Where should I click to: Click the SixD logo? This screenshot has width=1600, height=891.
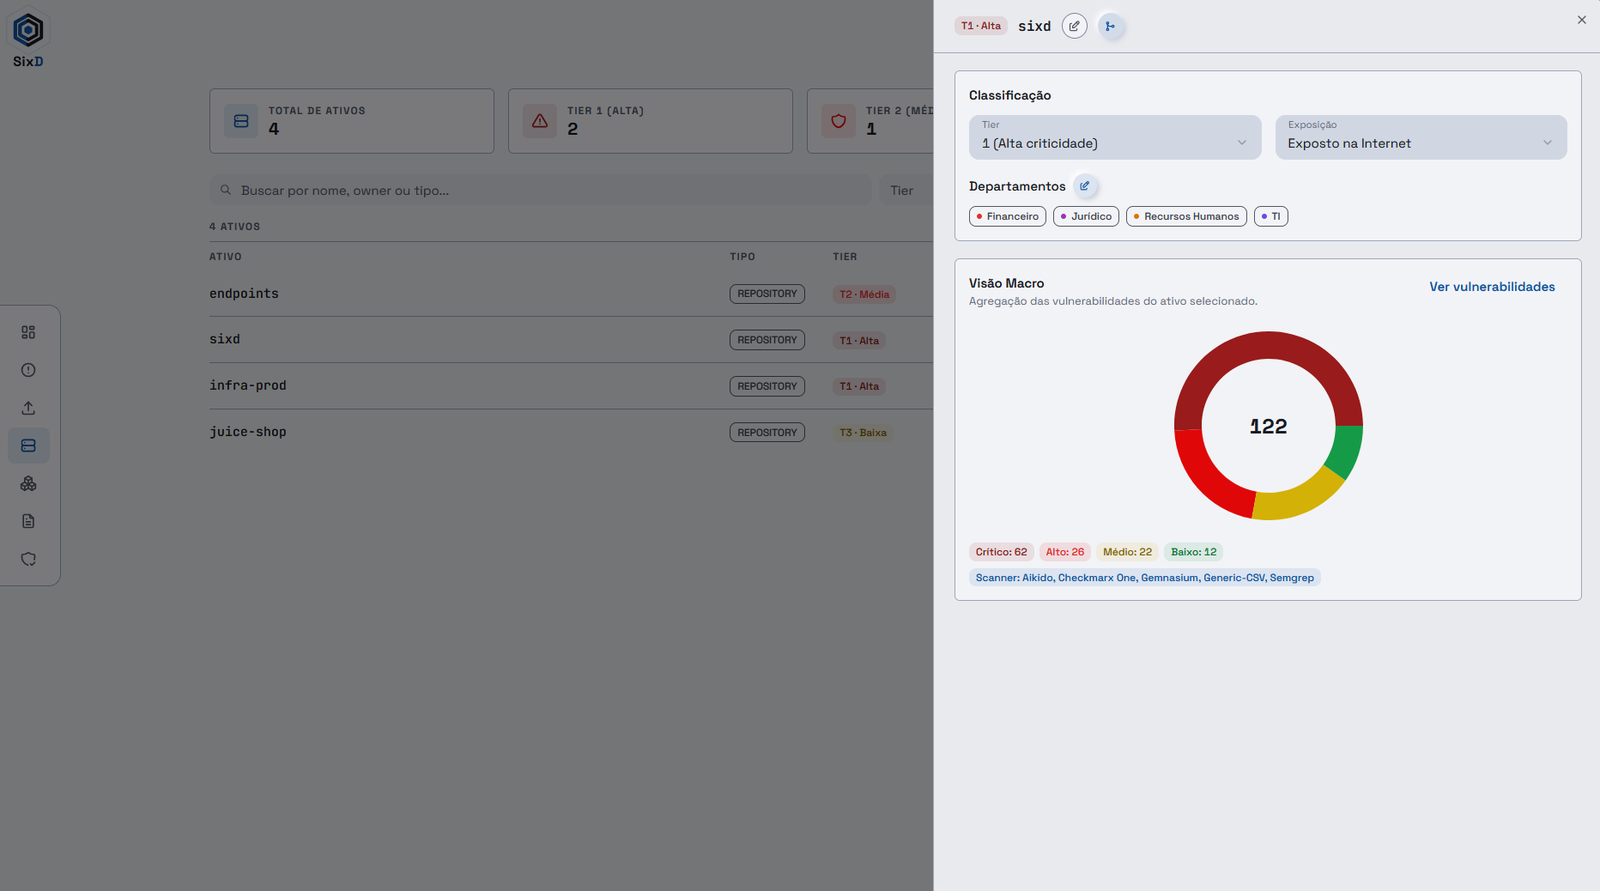click(x=28, y=40)
